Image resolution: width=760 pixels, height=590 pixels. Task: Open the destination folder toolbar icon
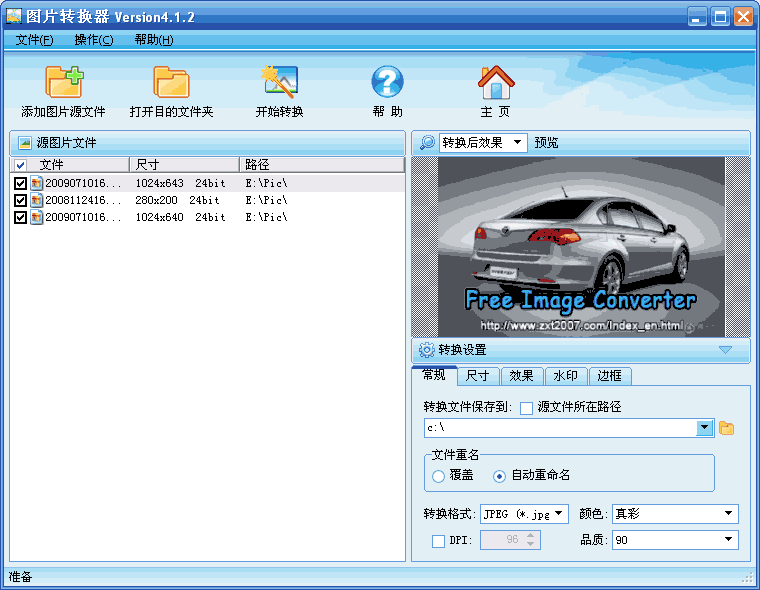pyautogui.click(x=171, y=82)
